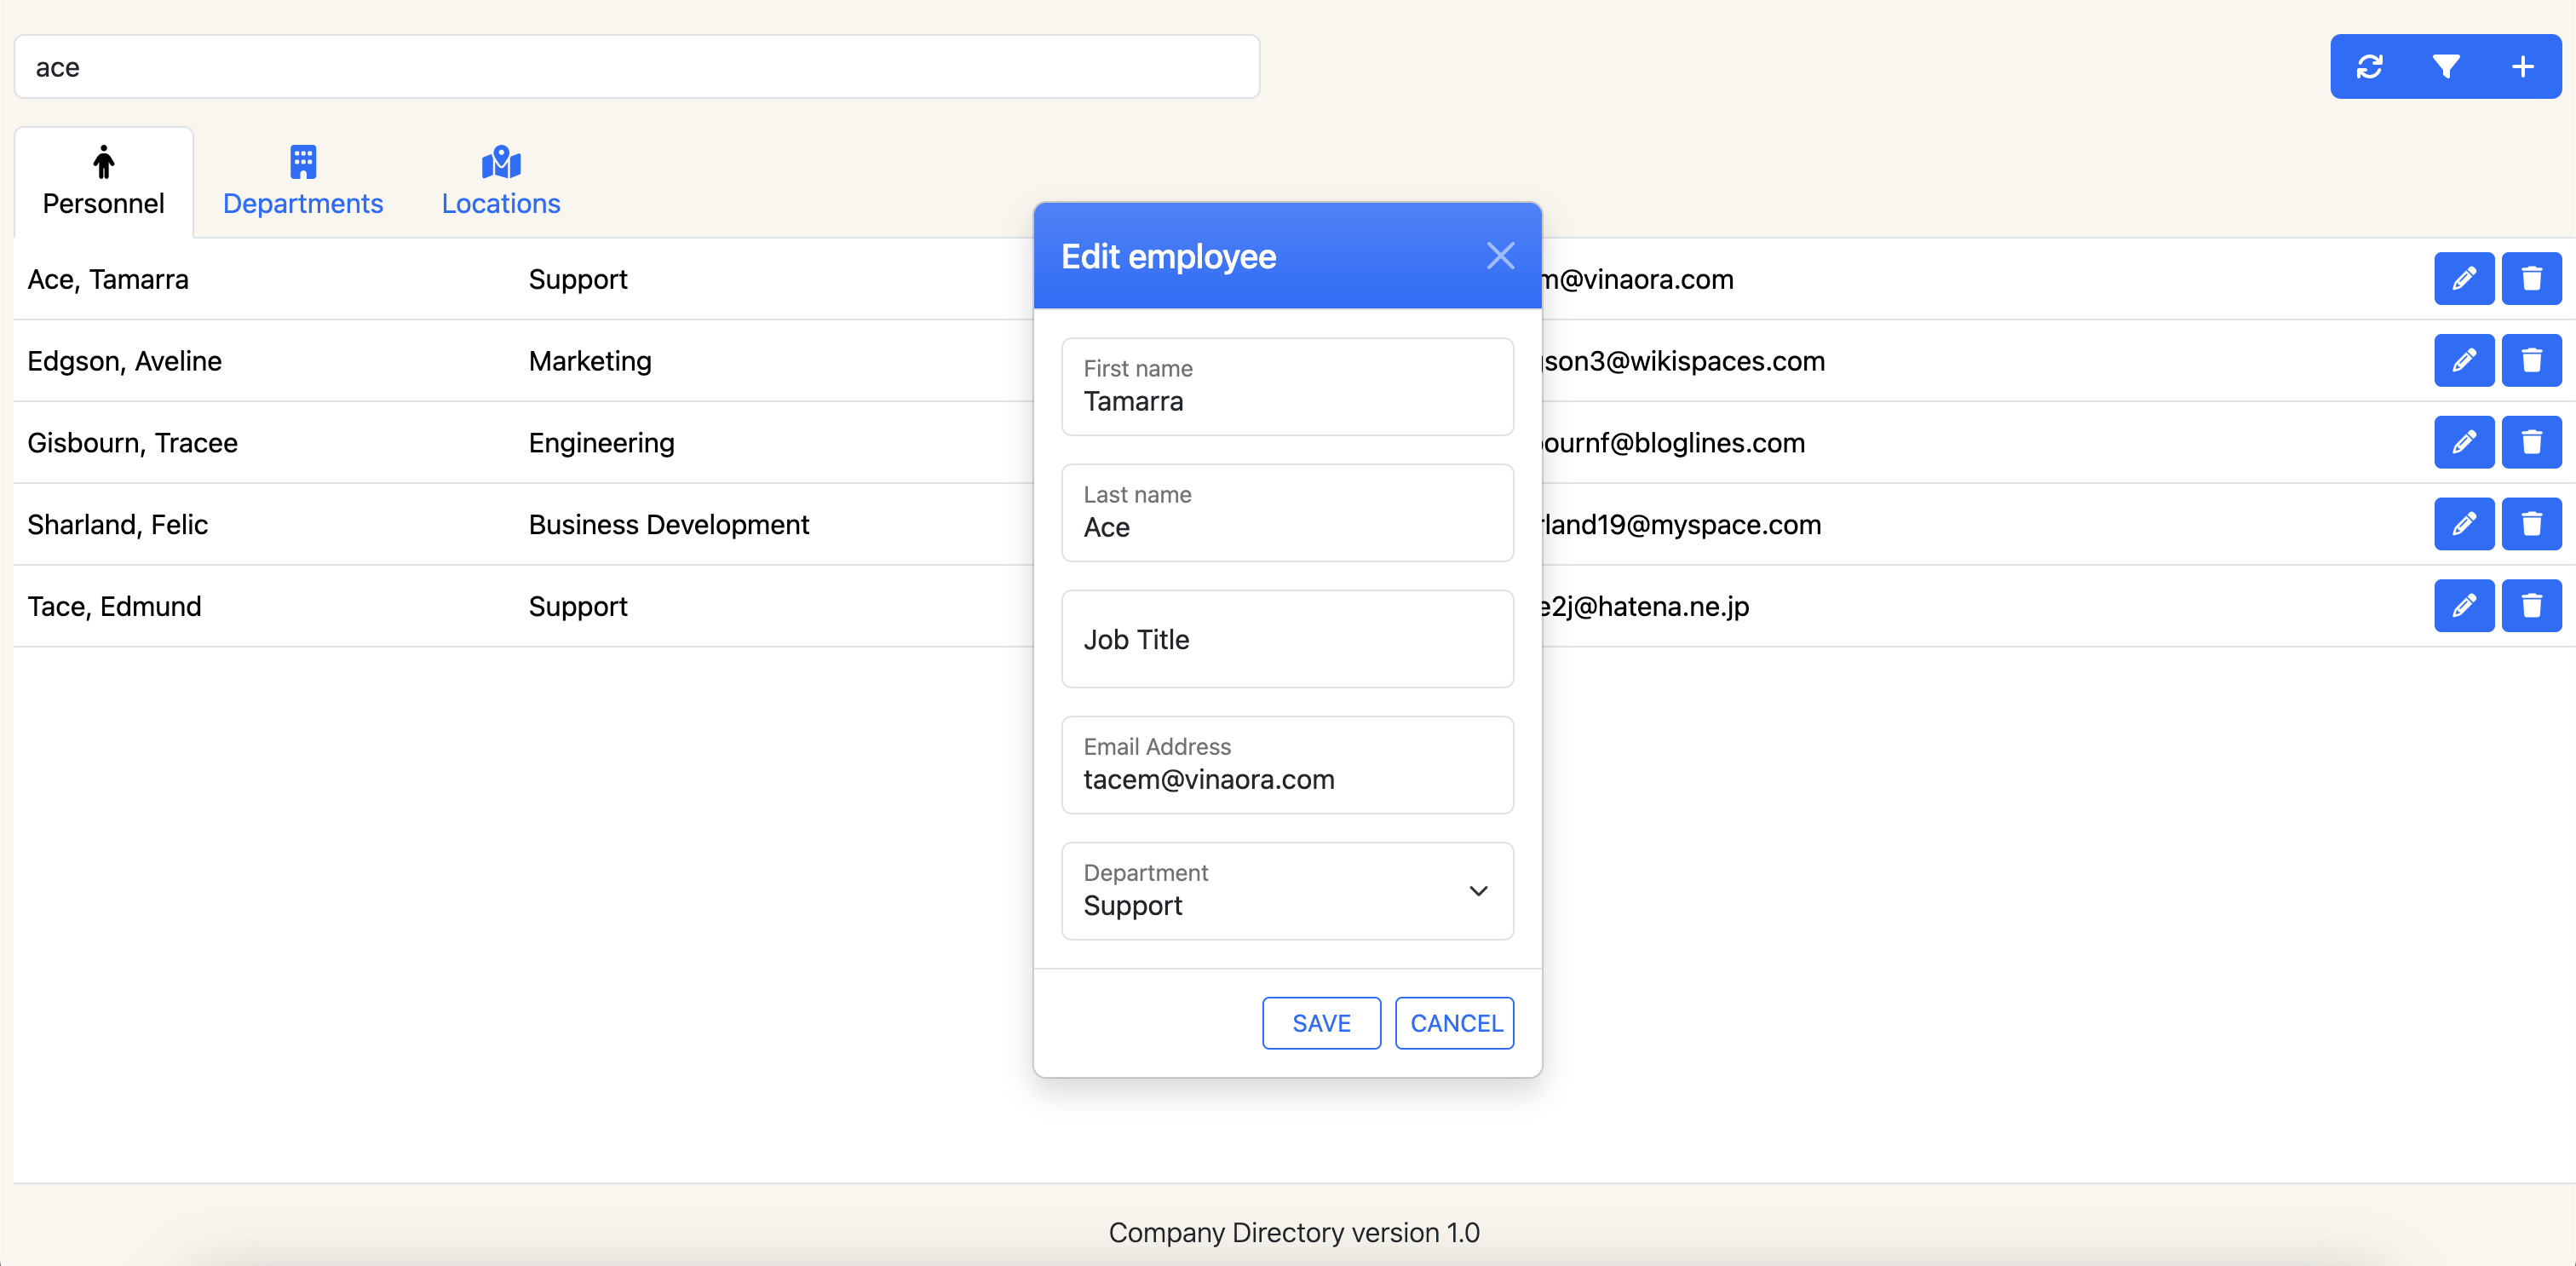Click into the Job Title field
This screenshot has width=2576, height=1266.
(1287, 639)
